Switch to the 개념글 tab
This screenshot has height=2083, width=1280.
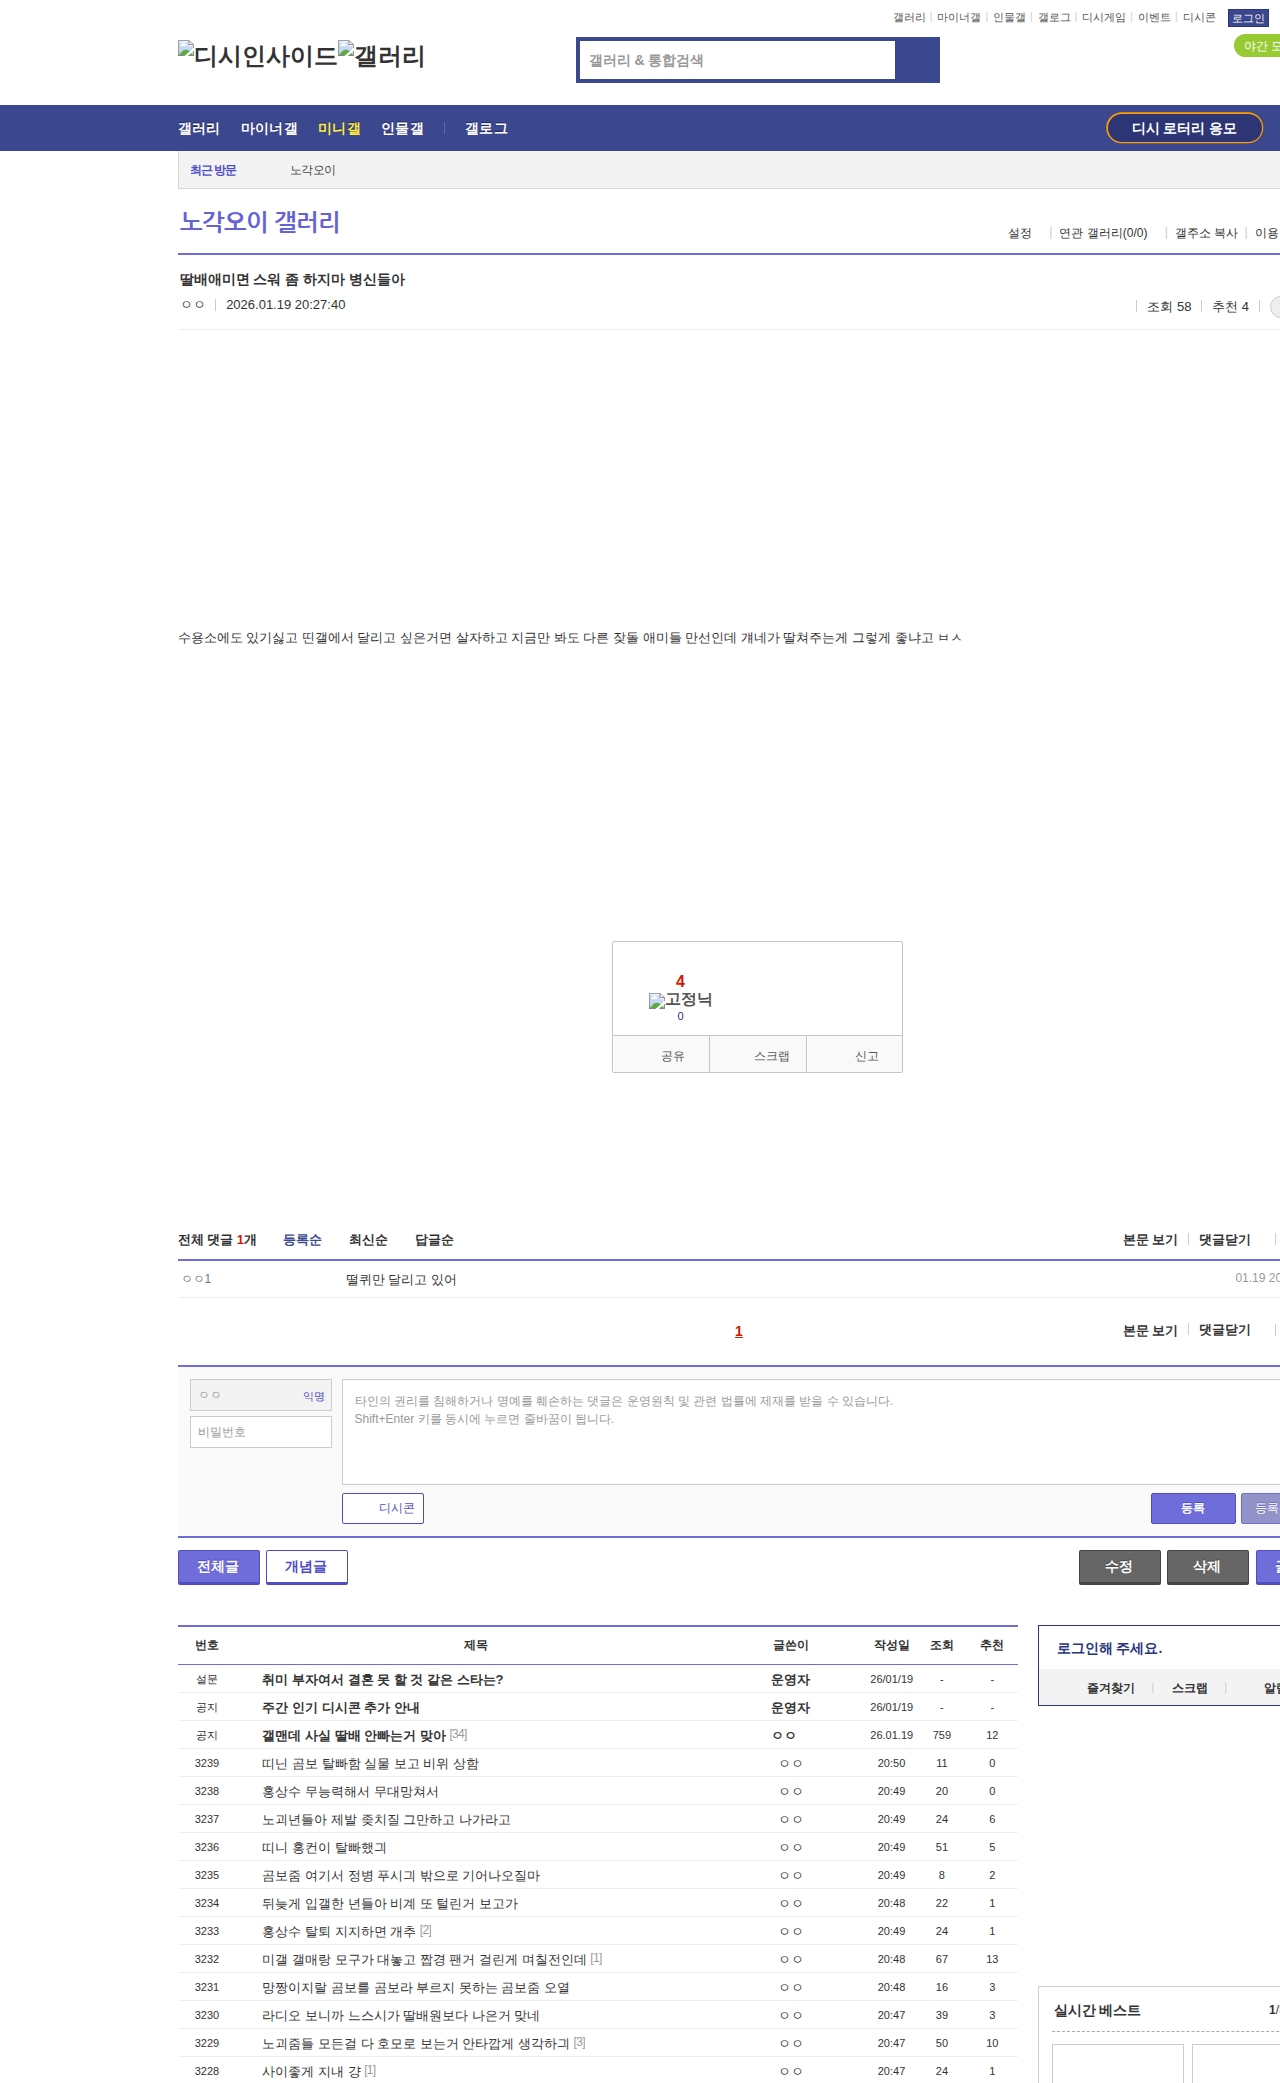pos(306,1567)
